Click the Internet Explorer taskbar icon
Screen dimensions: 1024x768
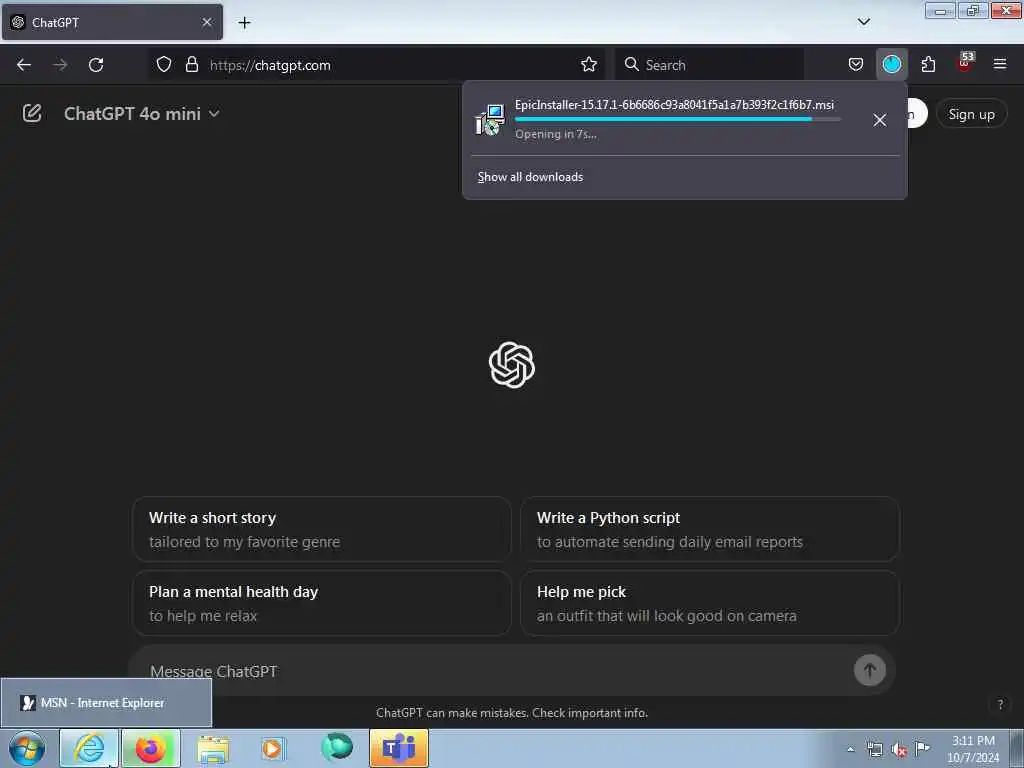tap(89, 748)
